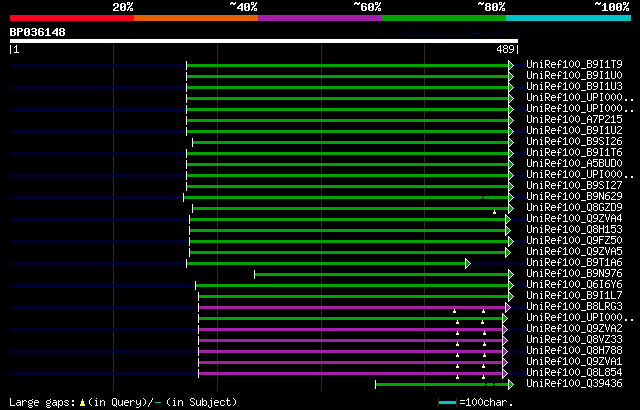Click the UniRef100_Q8GZD9 label
Screen dimensions: 640x410
pos(574,208)
